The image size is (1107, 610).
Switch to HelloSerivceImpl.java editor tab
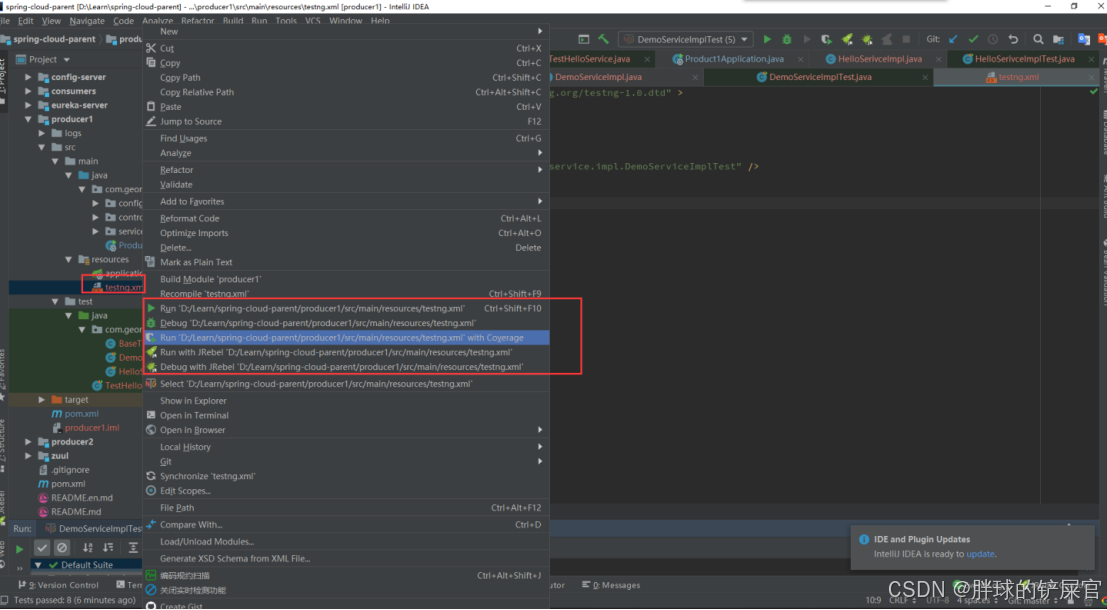tap(880, 59)
